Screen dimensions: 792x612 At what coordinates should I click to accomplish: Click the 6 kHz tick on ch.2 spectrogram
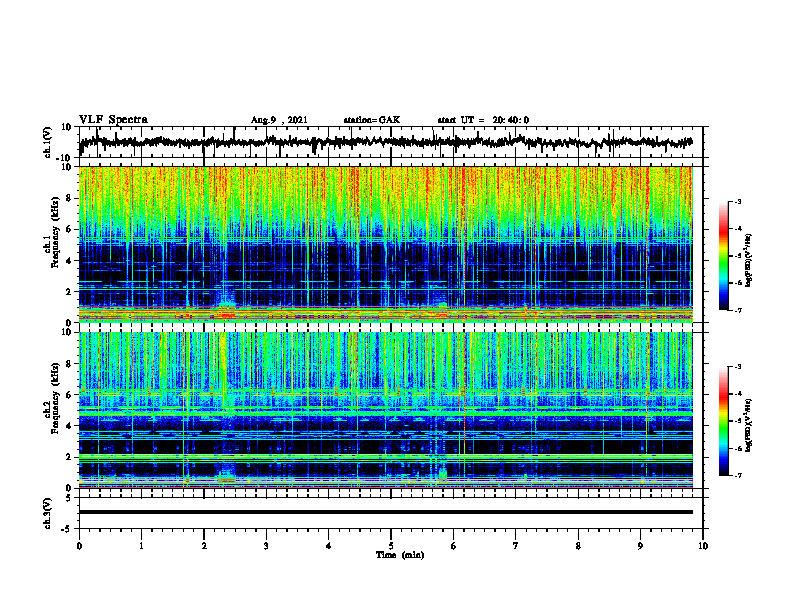point(69,395)
